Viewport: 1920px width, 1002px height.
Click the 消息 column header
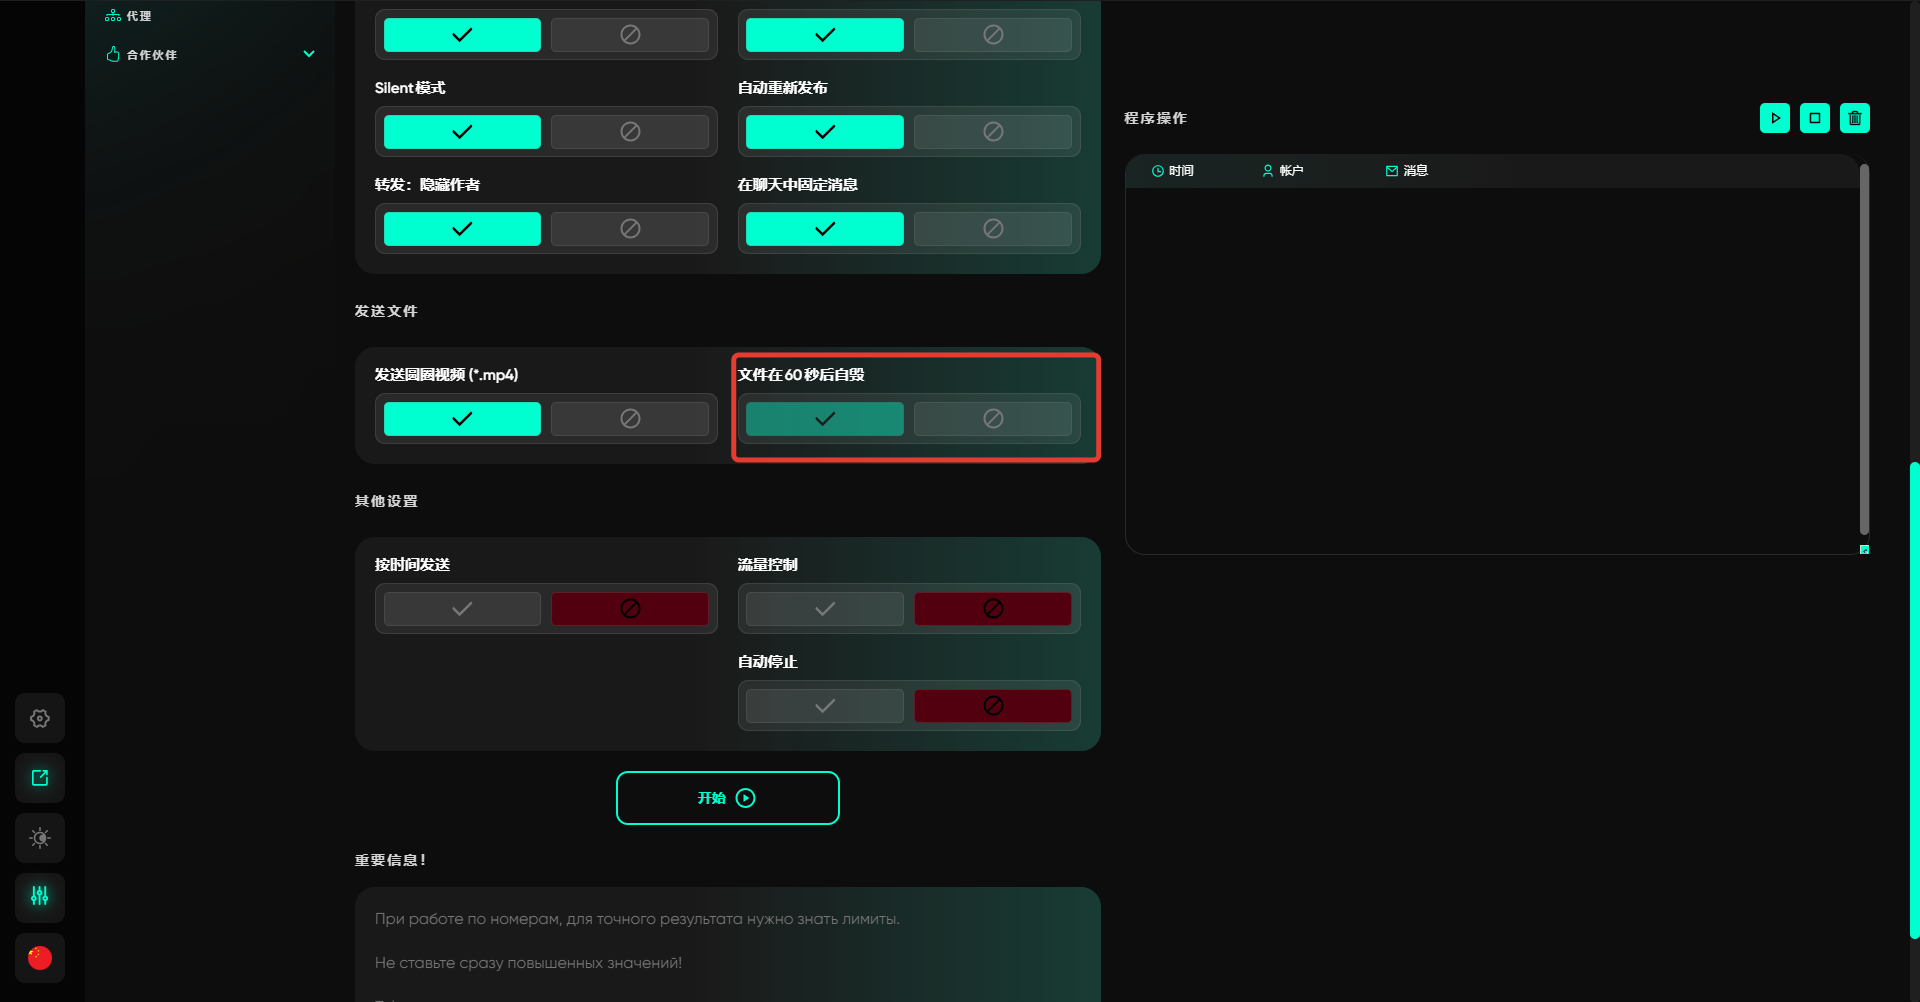click(1406, 171)
